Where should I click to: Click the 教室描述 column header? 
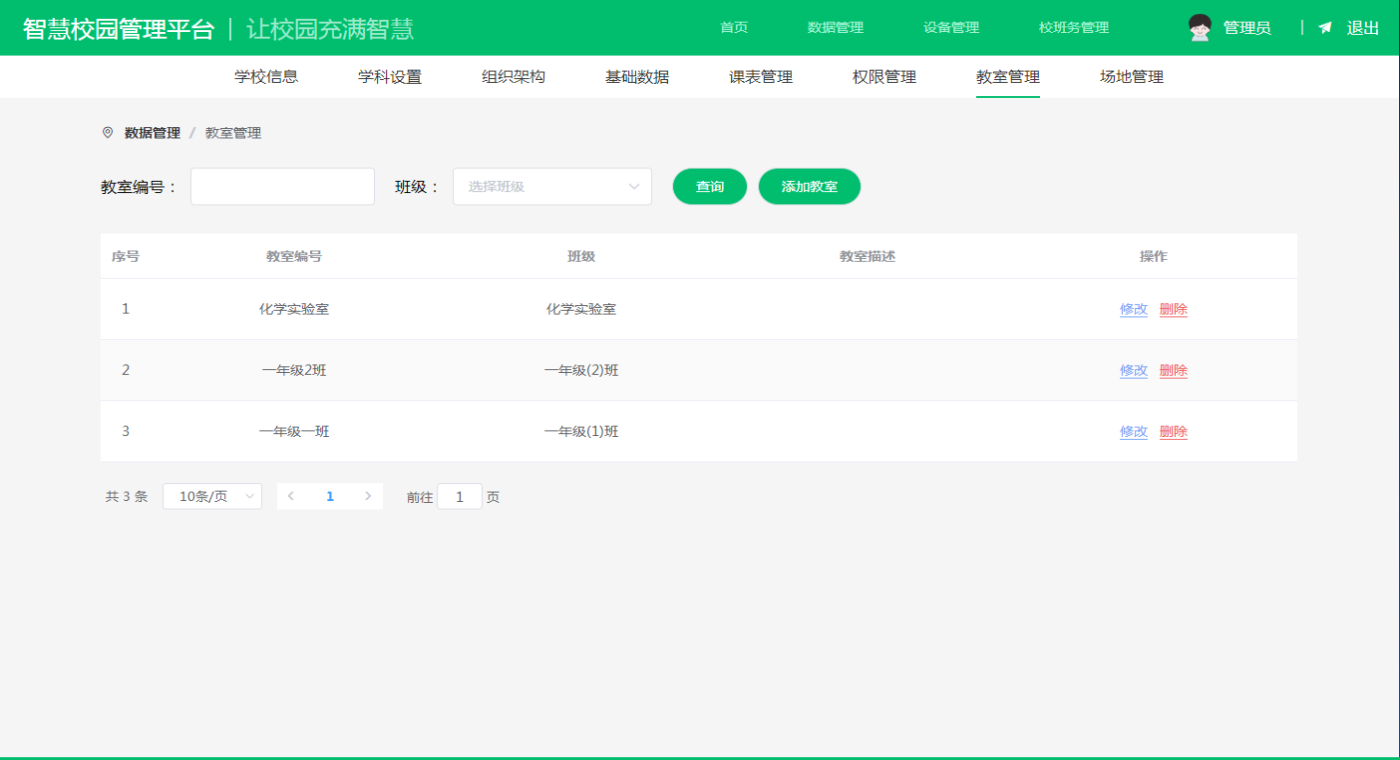(x=867, y=256)
